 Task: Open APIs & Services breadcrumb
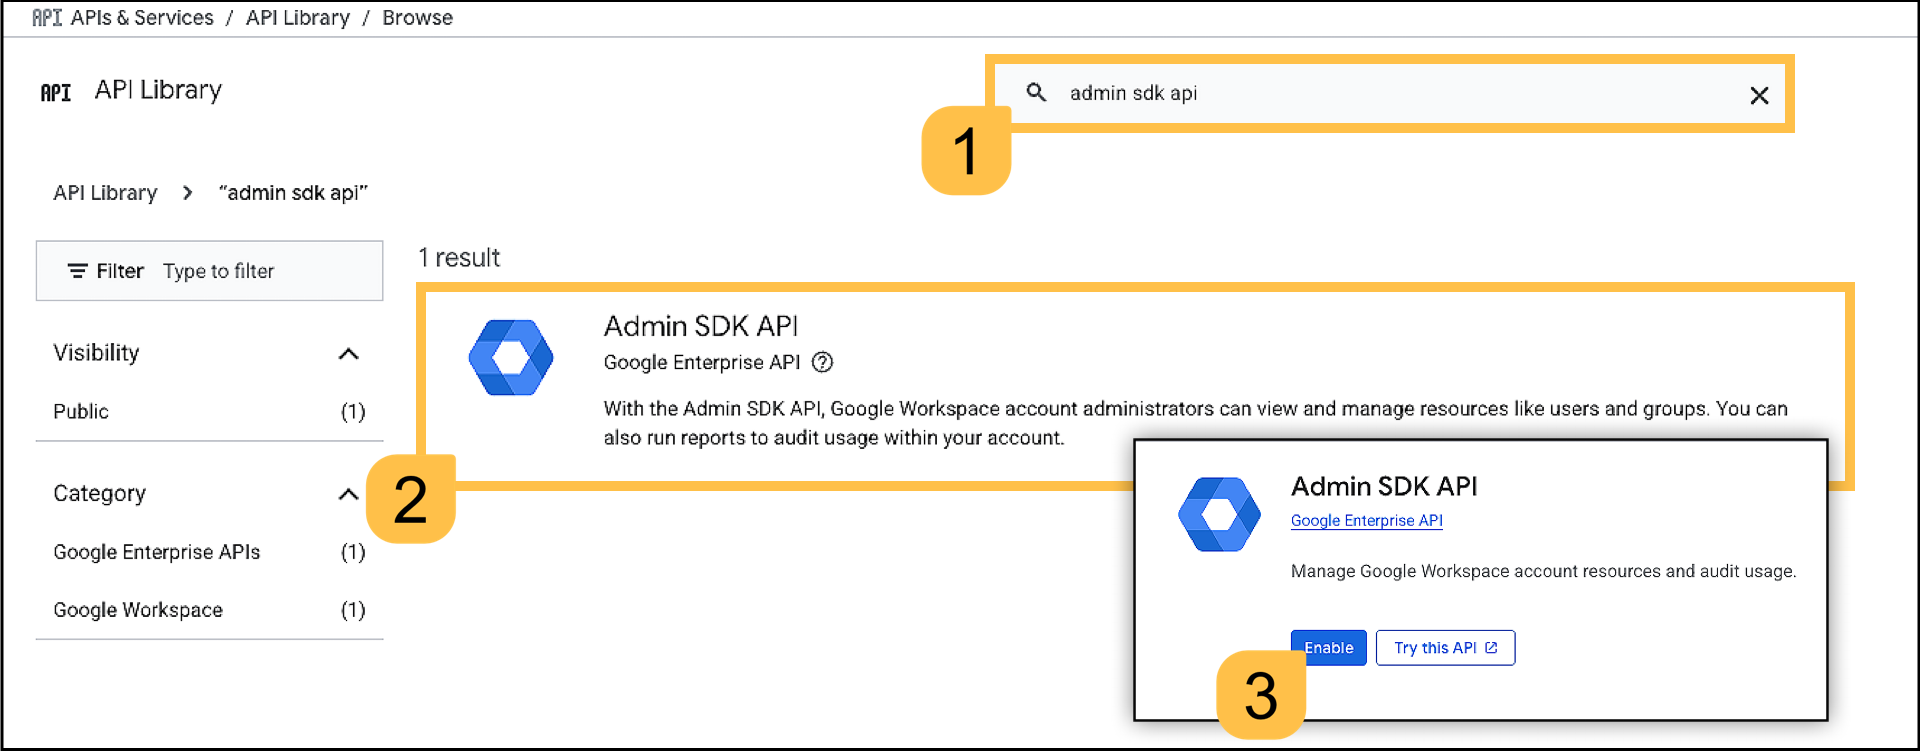click(x=142, y=18)
